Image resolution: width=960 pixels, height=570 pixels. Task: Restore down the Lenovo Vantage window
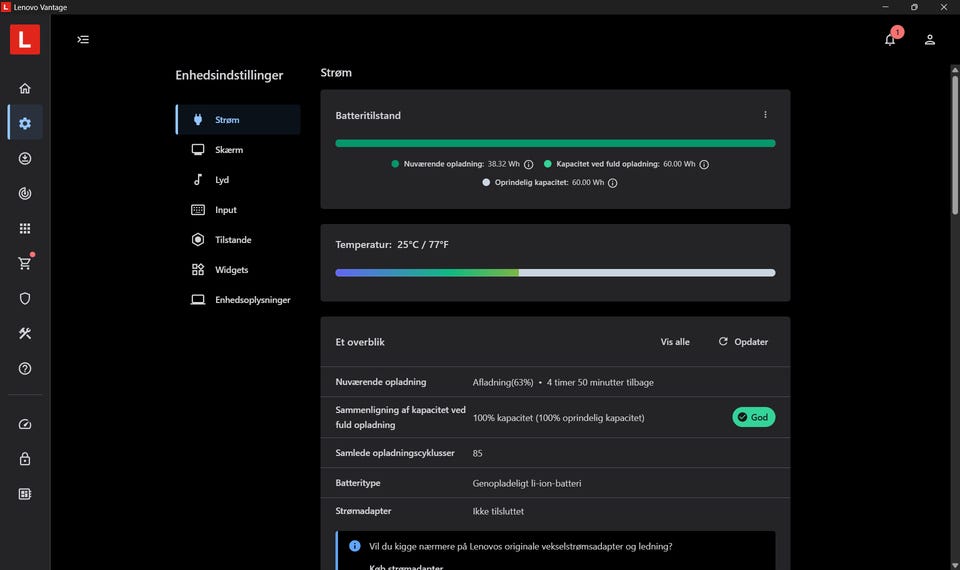914,7
